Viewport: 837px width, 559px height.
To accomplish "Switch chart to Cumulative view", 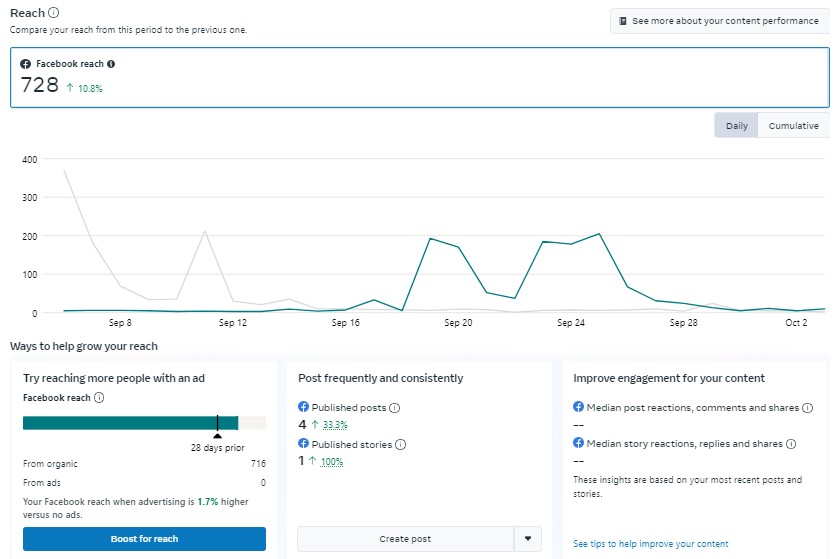I will click(794, 126).
